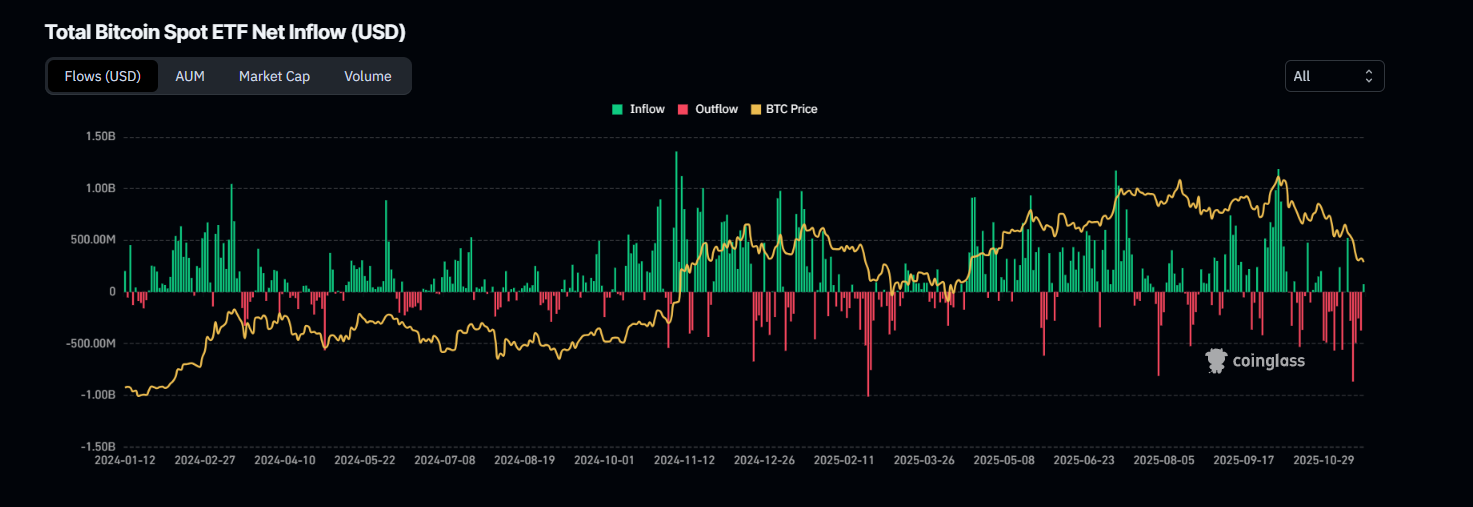The width and height of the screenshot is (1473, 507).
Task: Click the red Outflow color swatch
Action: [x=684, y=109]
